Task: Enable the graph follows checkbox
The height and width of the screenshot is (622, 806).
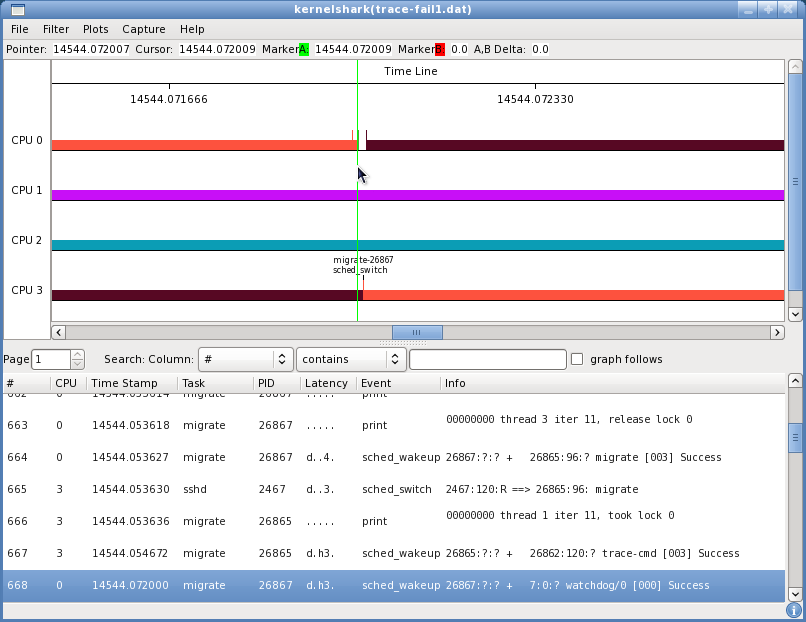Action: pyautogui.click(x=577, y=359)
